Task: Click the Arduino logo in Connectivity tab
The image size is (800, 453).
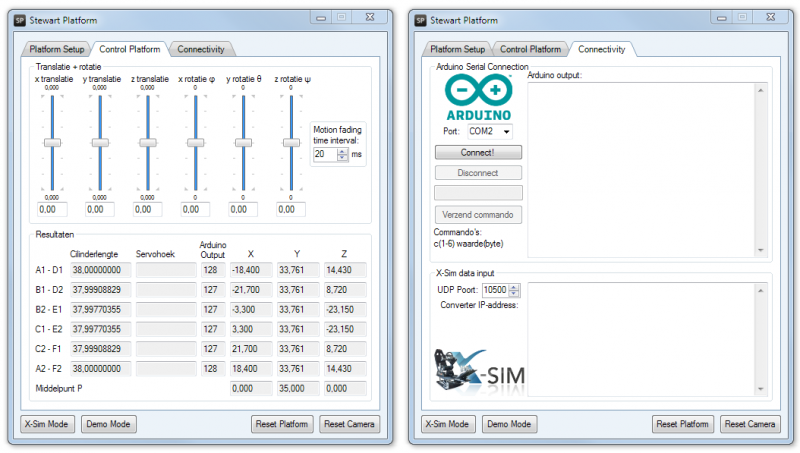Action: [478, 98]
